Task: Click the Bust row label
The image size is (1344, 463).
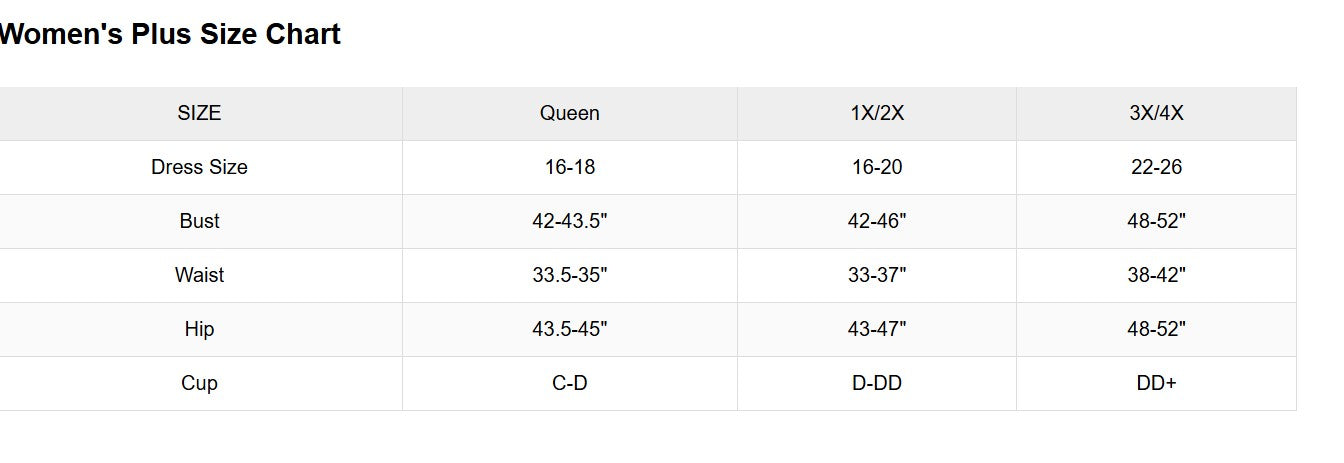Action: tap(199, 221)
